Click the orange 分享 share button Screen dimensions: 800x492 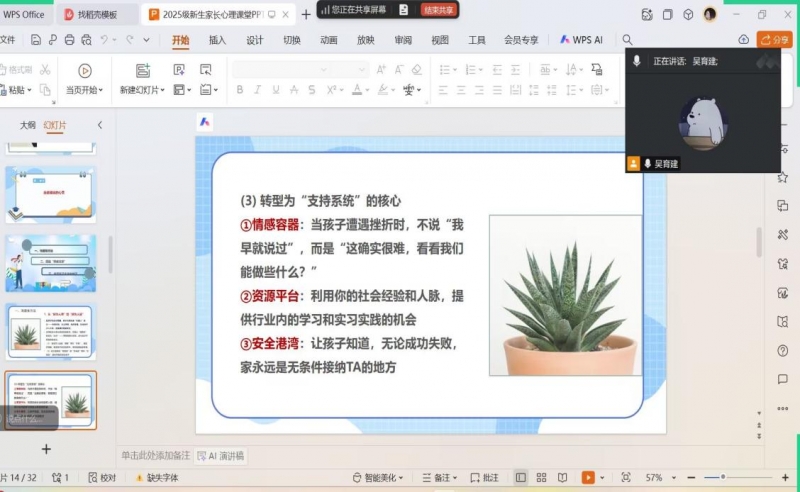click(x=774, y=40)
